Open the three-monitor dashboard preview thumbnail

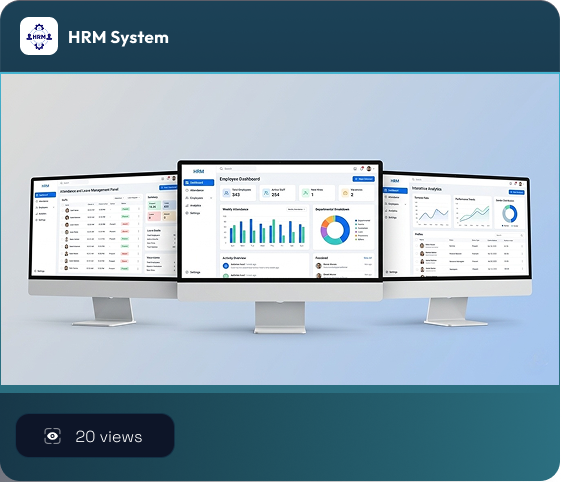pos(280,229)
